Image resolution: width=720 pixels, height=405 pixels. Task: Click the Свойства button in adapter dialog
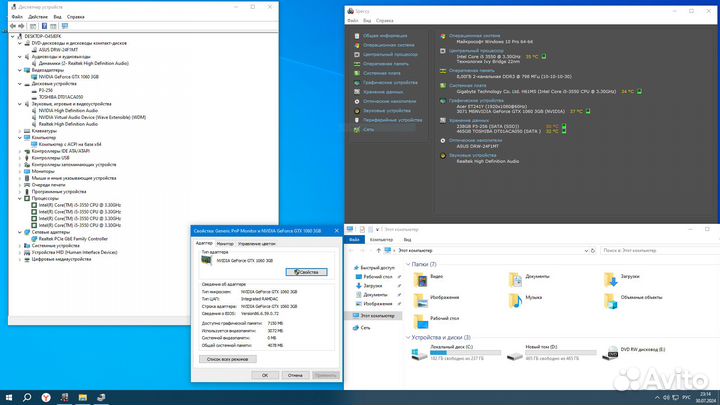[x=306, y=272]
